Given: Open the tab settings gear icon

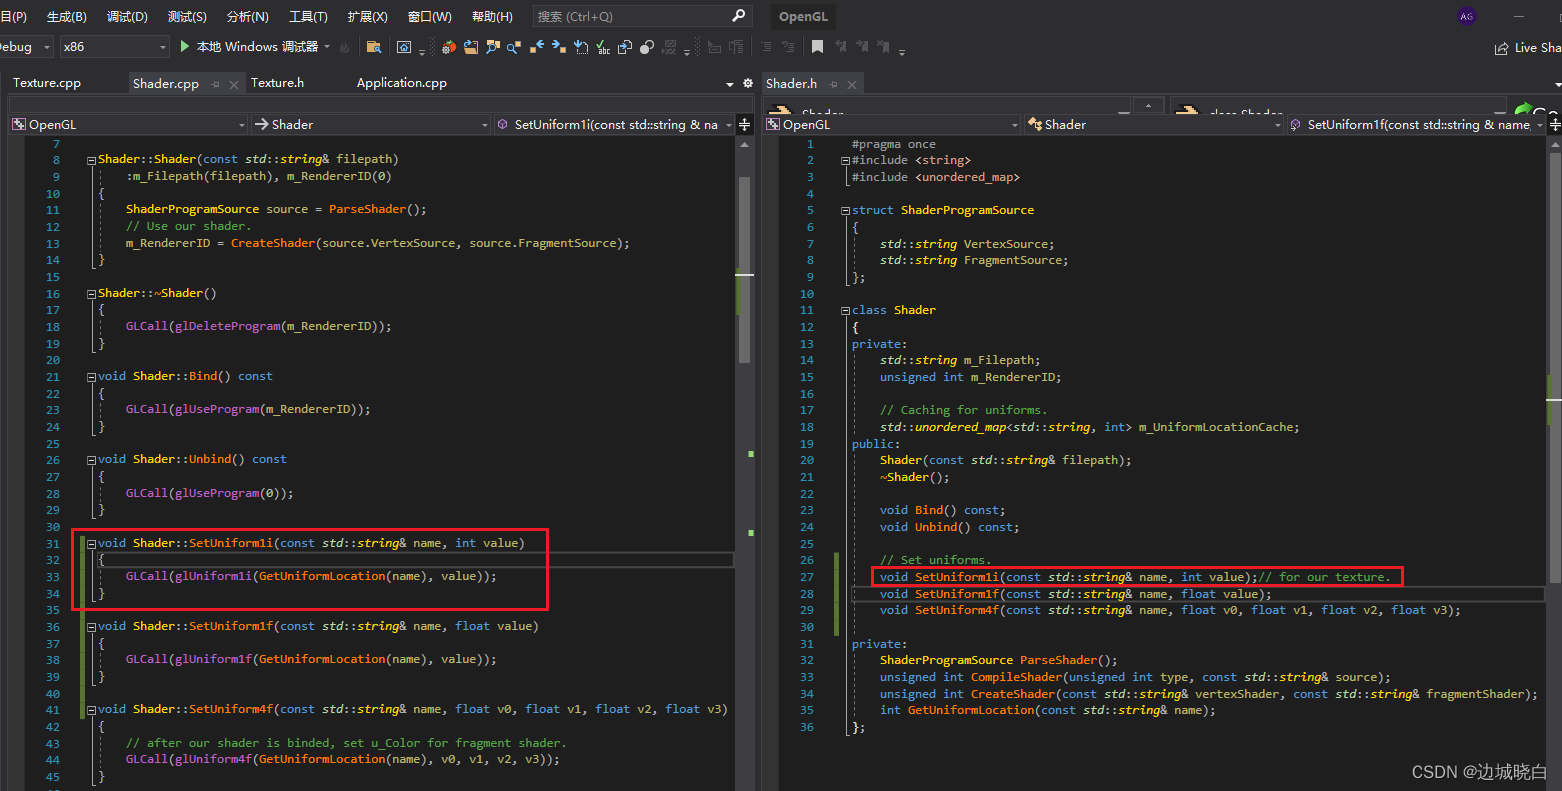Looking at the screenshot, I should (747, 83).
